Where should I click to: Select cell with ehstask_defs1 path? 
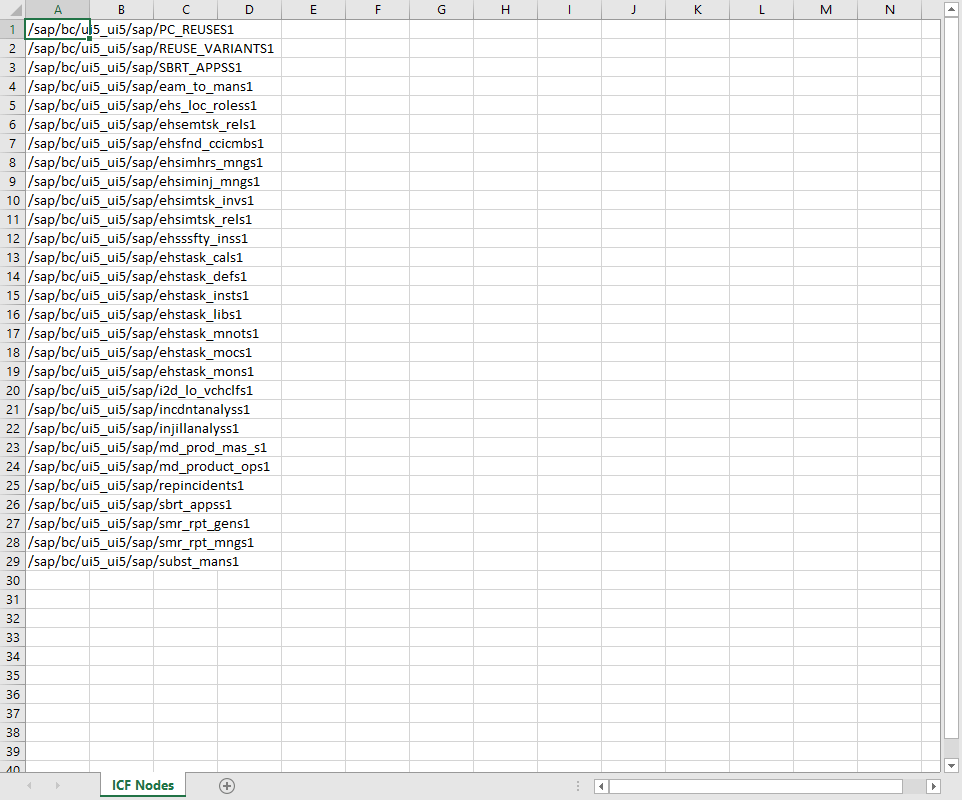58,277
